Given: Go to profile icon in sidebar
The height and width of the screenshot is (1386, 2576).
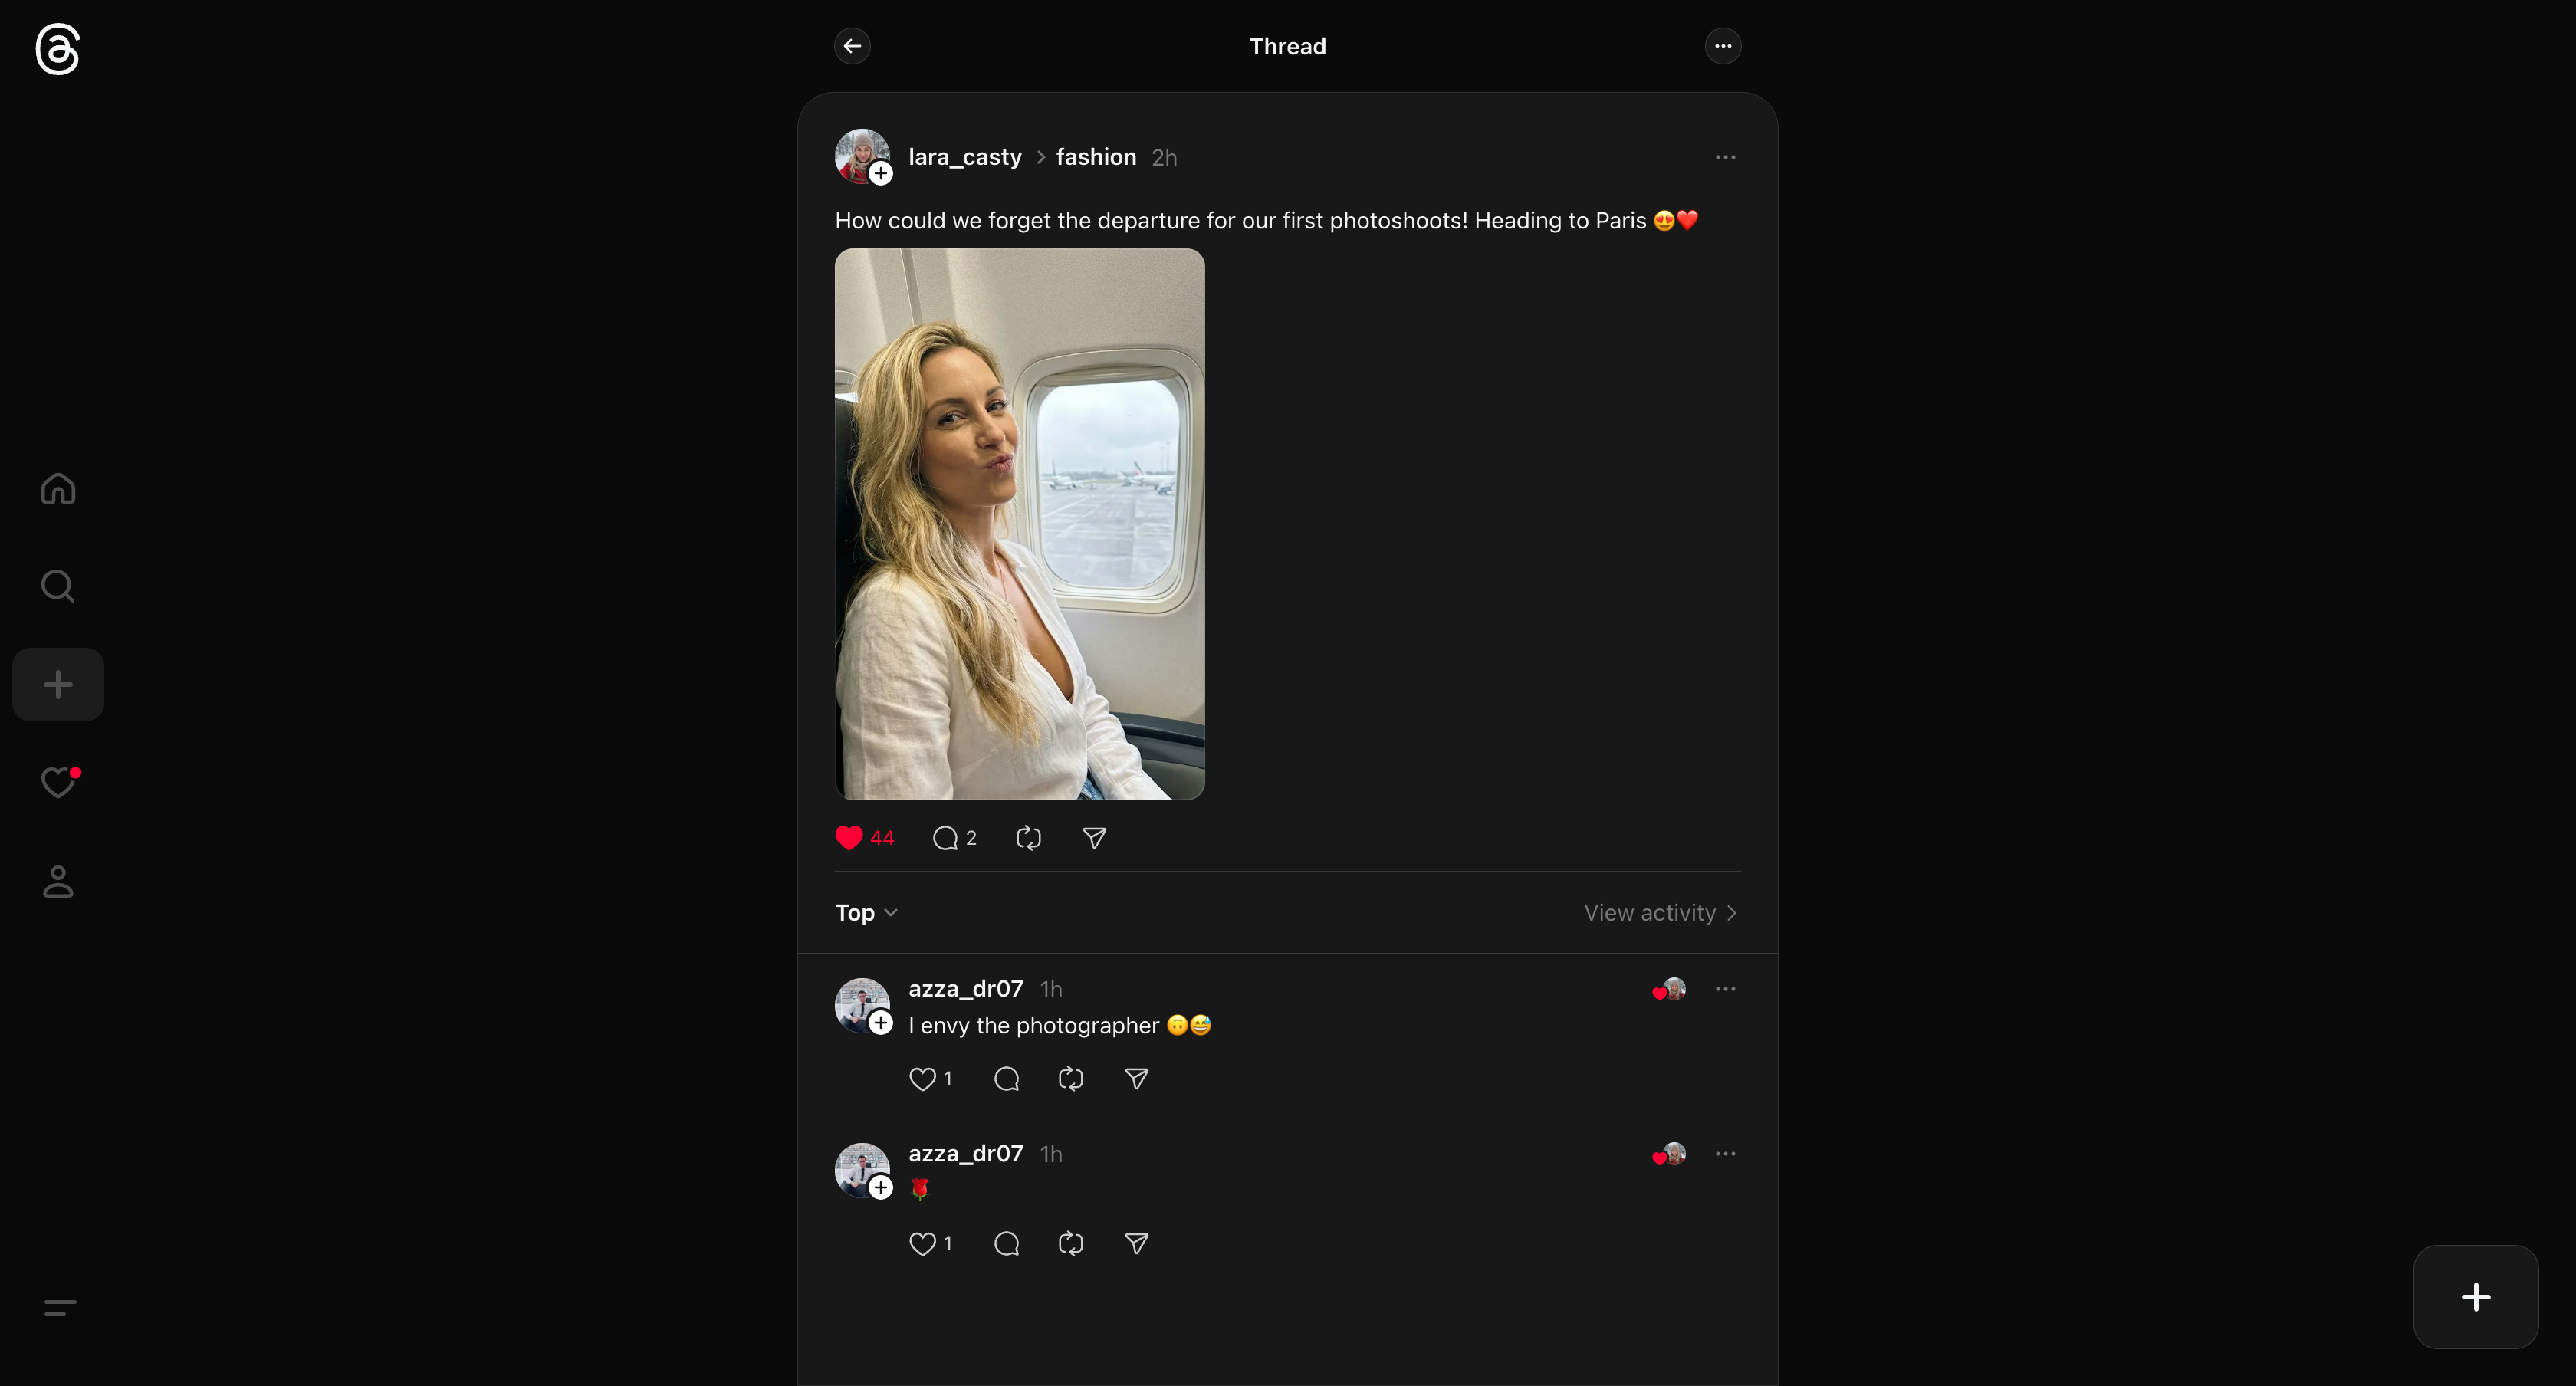Looking at the screenshot, I should point(58,881).
